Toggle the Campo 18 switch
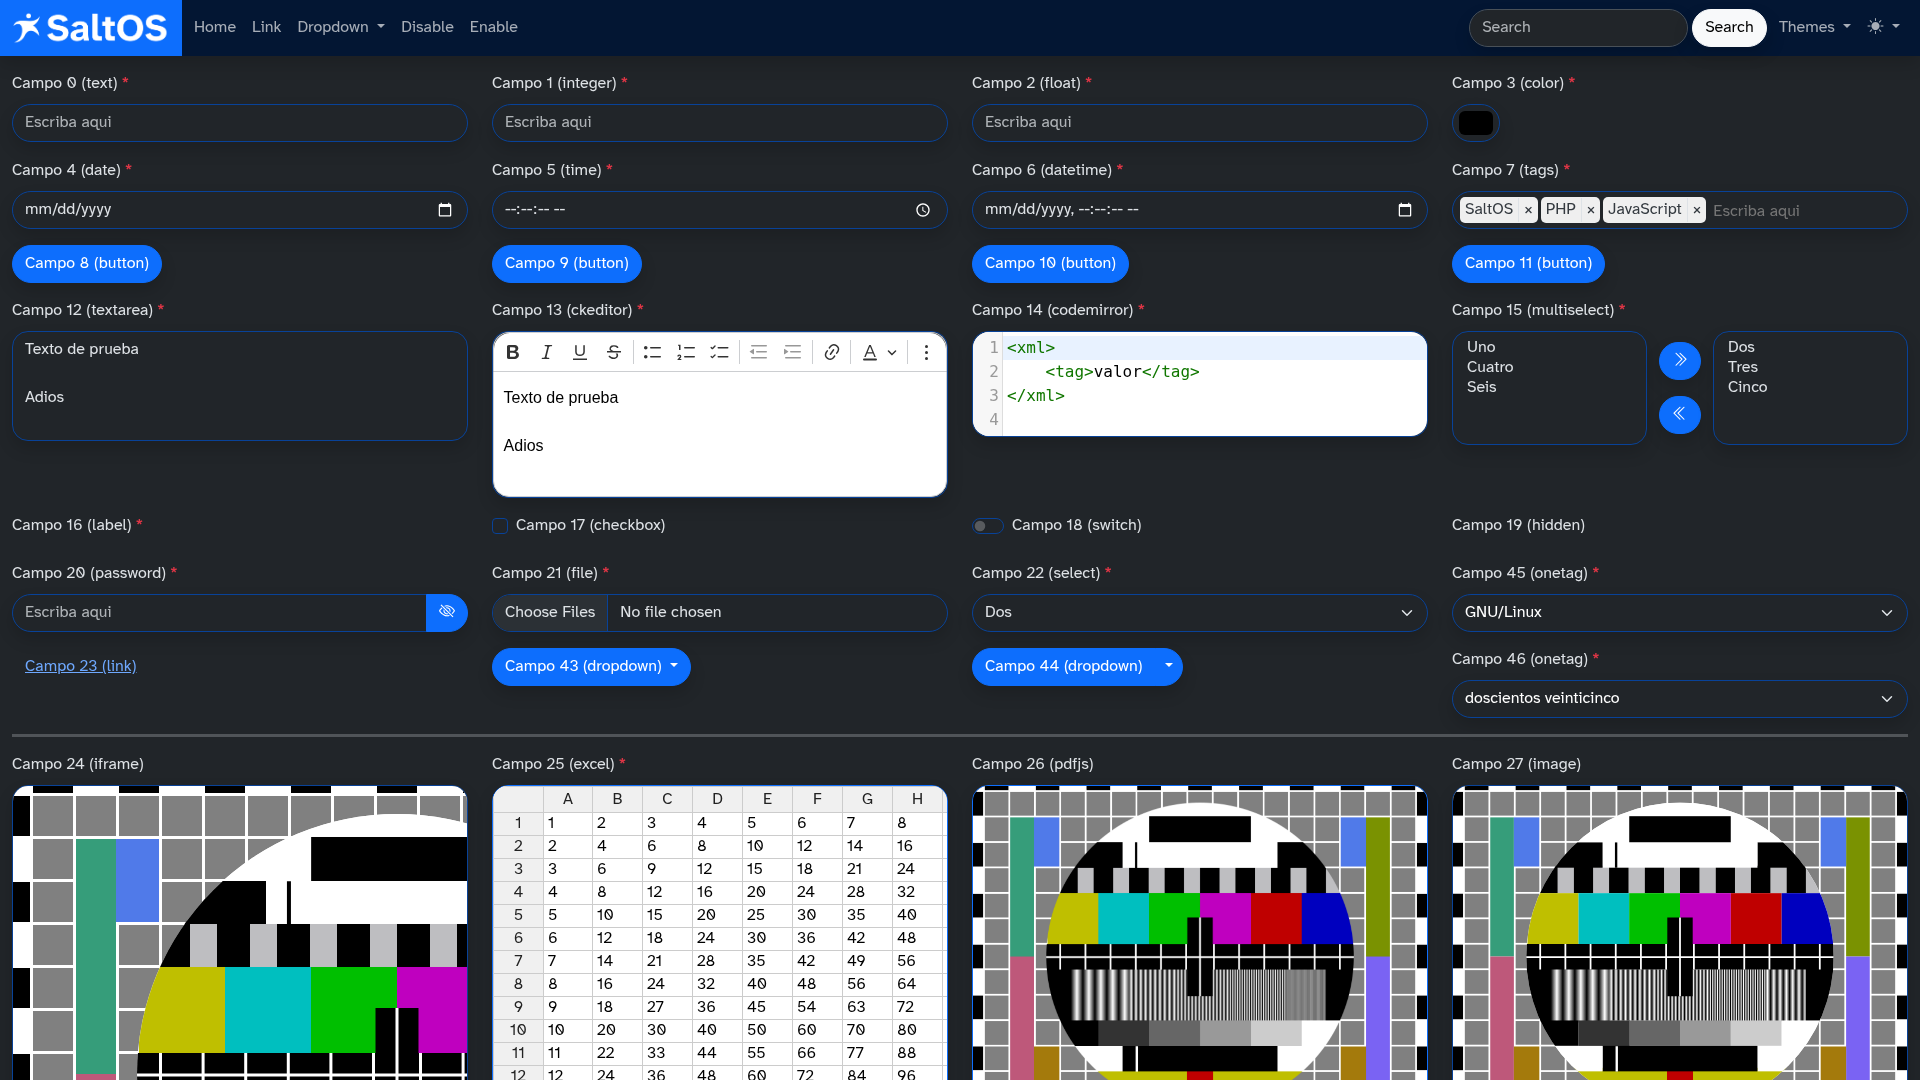1920x1080 pixels. click(987, 526)
